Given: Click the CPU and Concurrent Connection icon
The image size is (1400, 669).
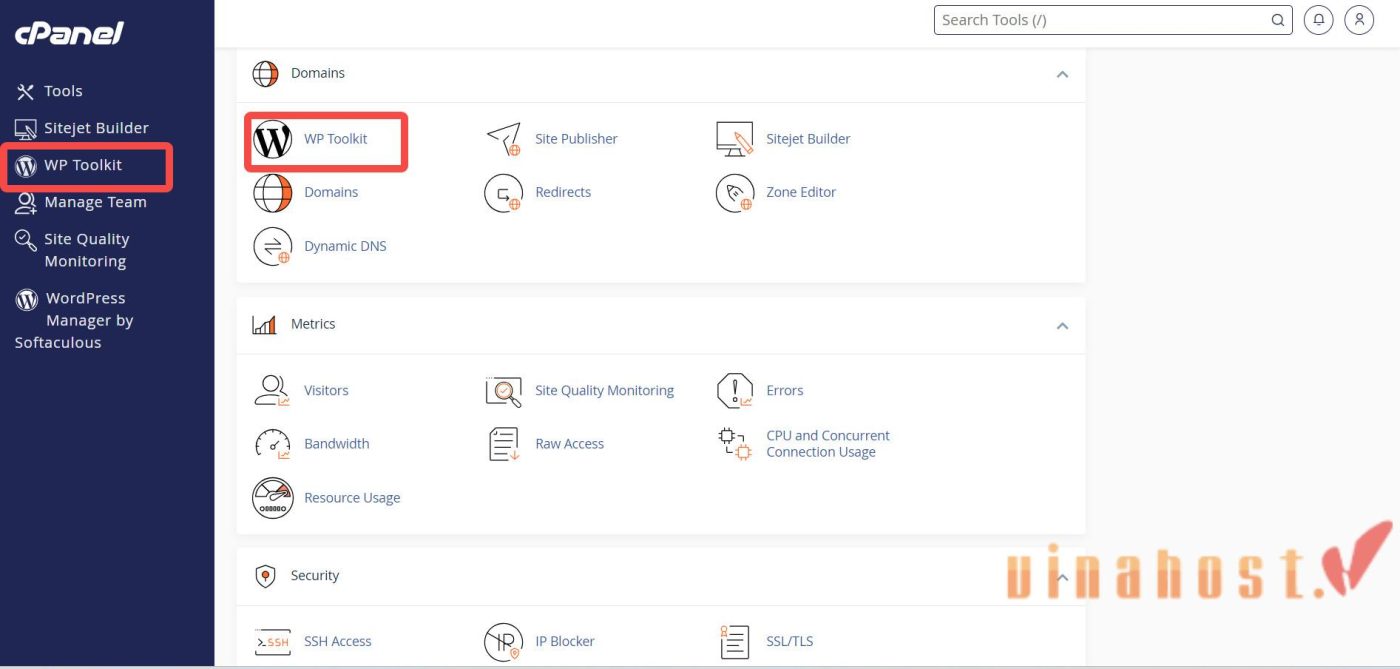Looking at the screenshot, I should click(734, 444).
